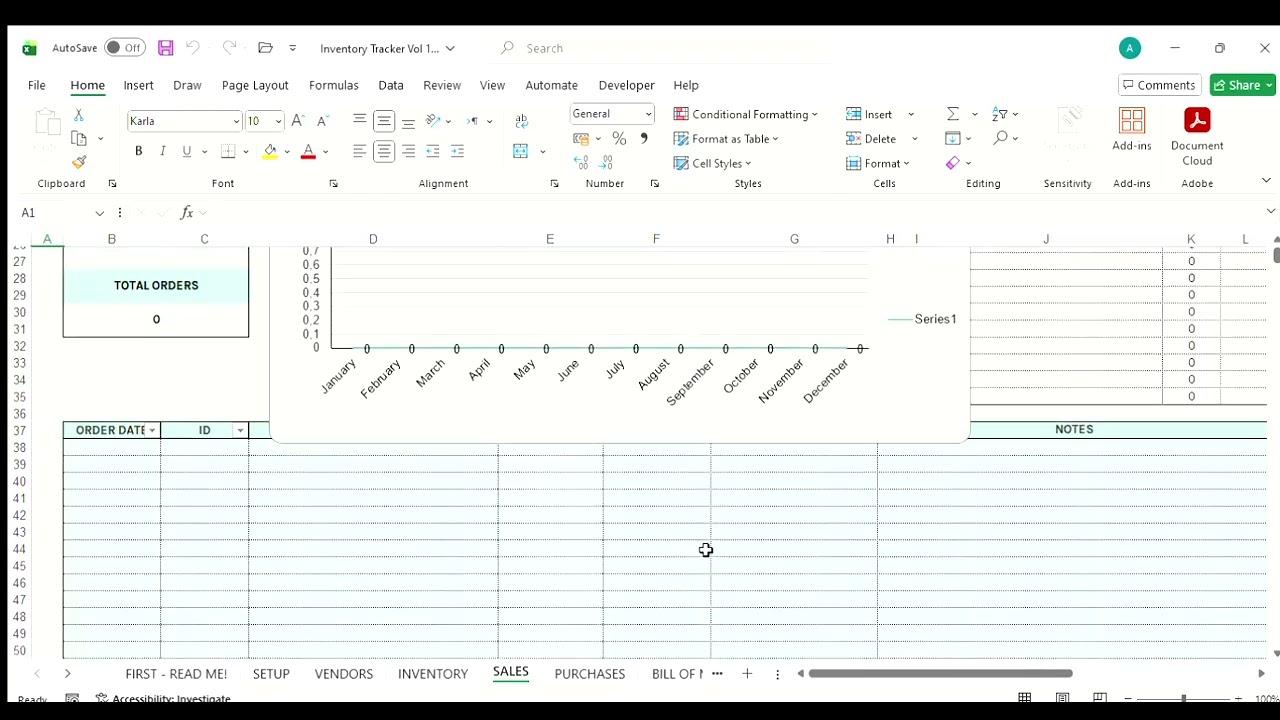Click Delete cells button
Screen dimensions: 1280x720
point(871,139)
